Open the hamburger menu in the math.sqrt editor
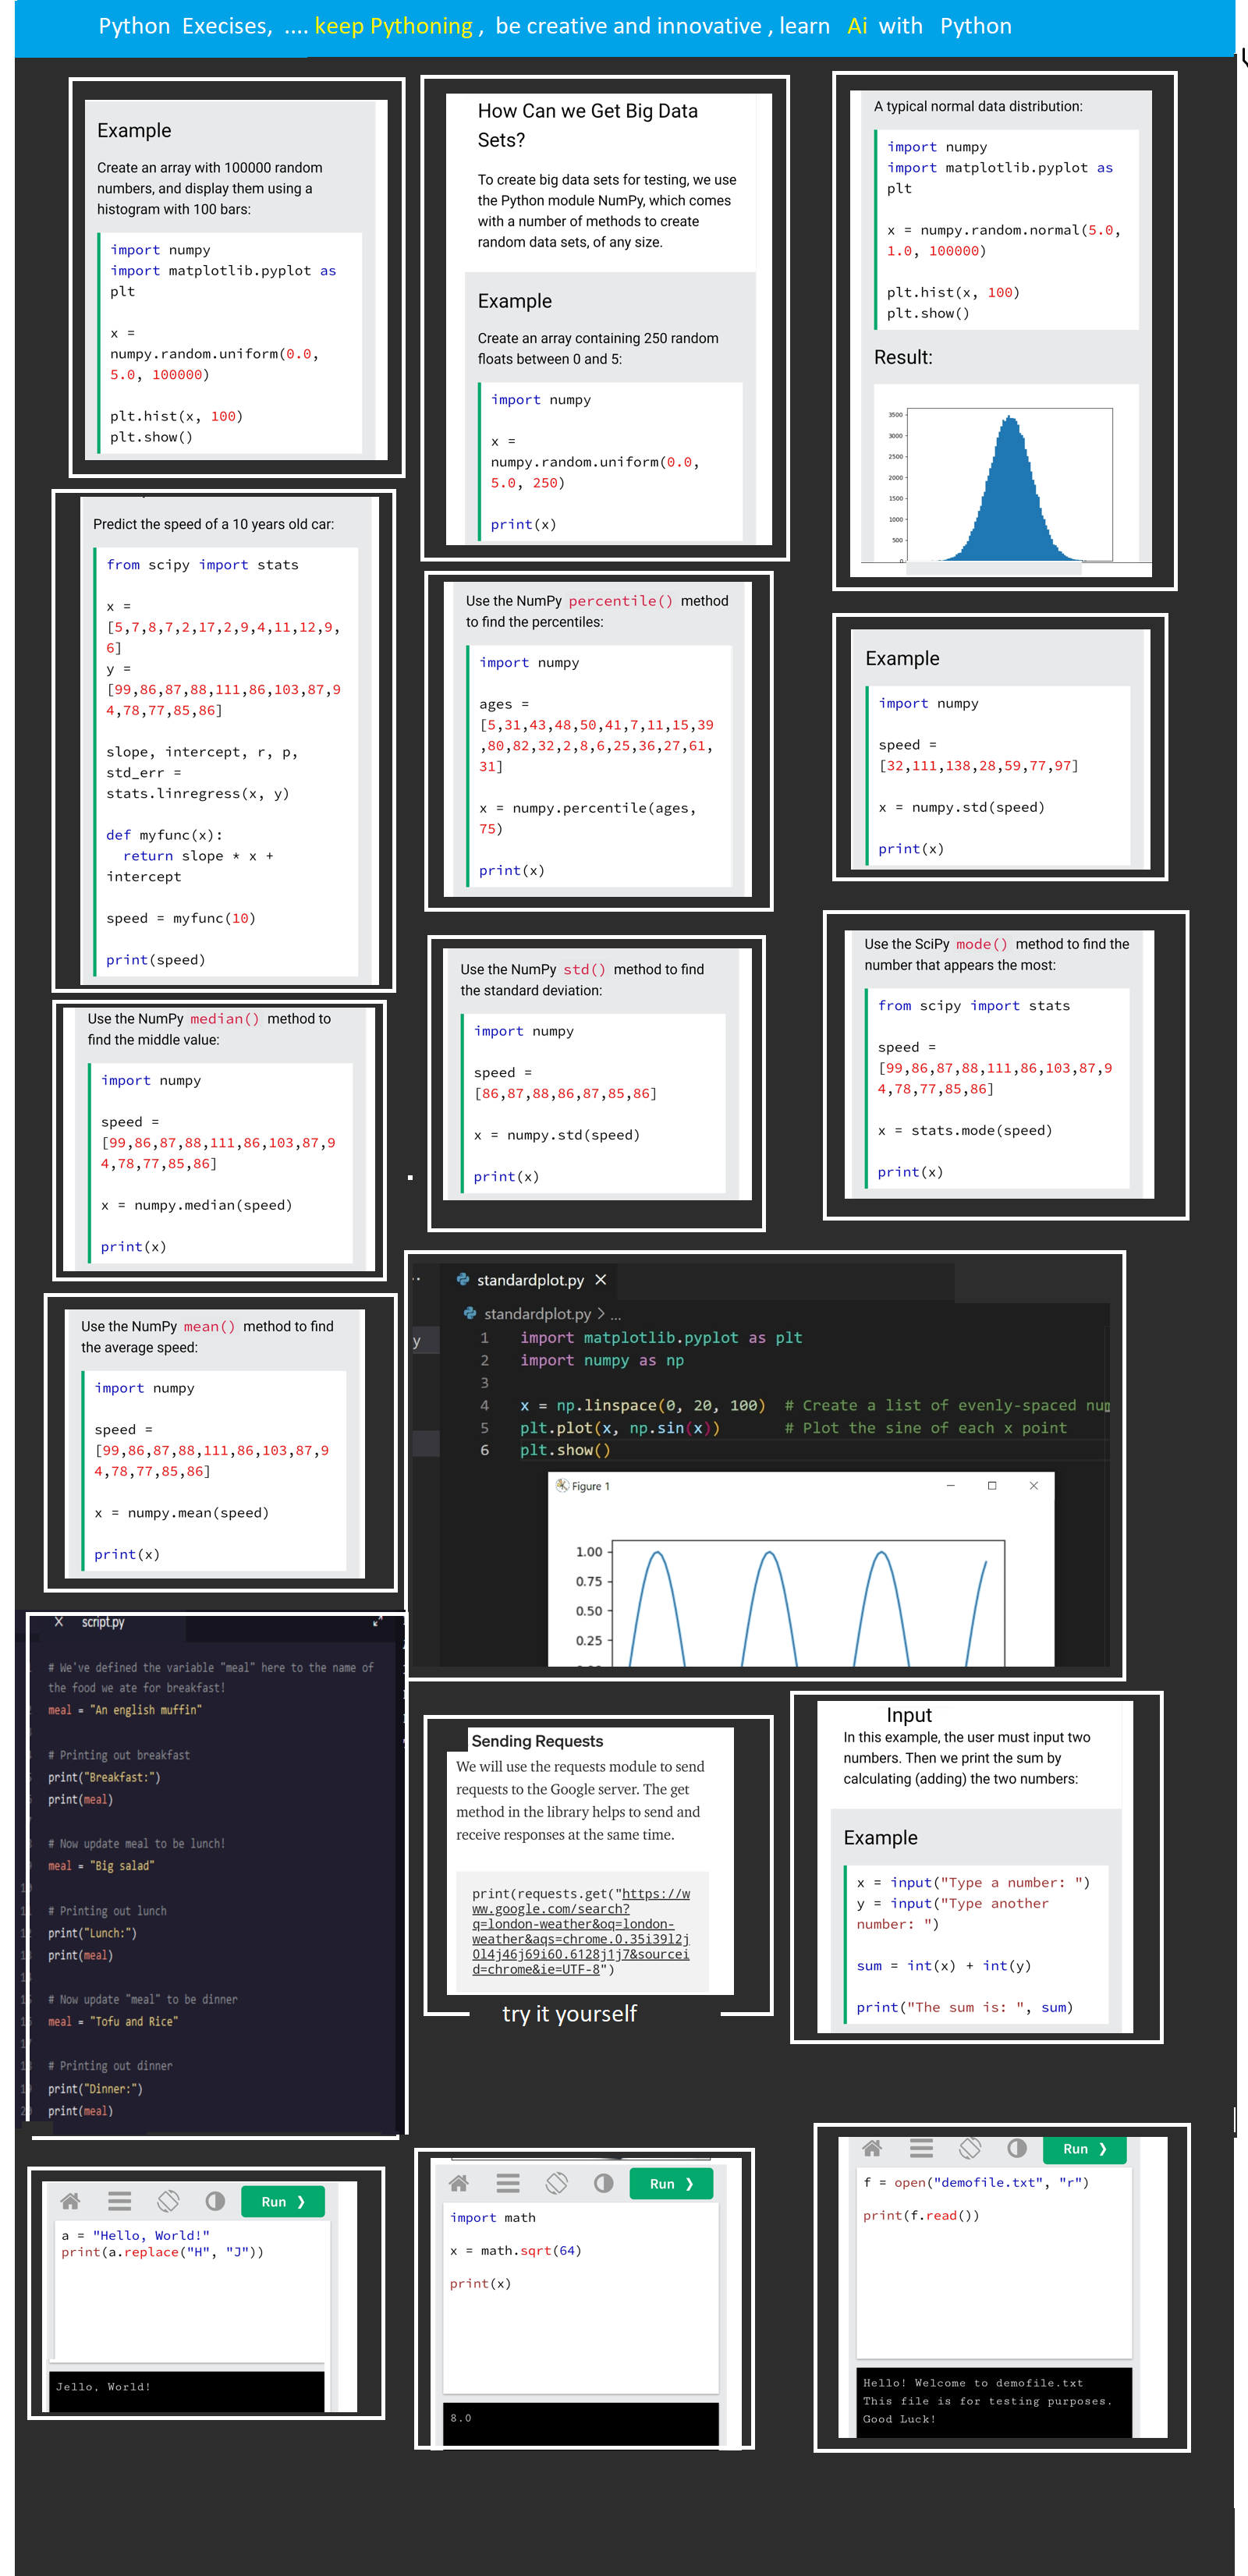 (508, 2183)
